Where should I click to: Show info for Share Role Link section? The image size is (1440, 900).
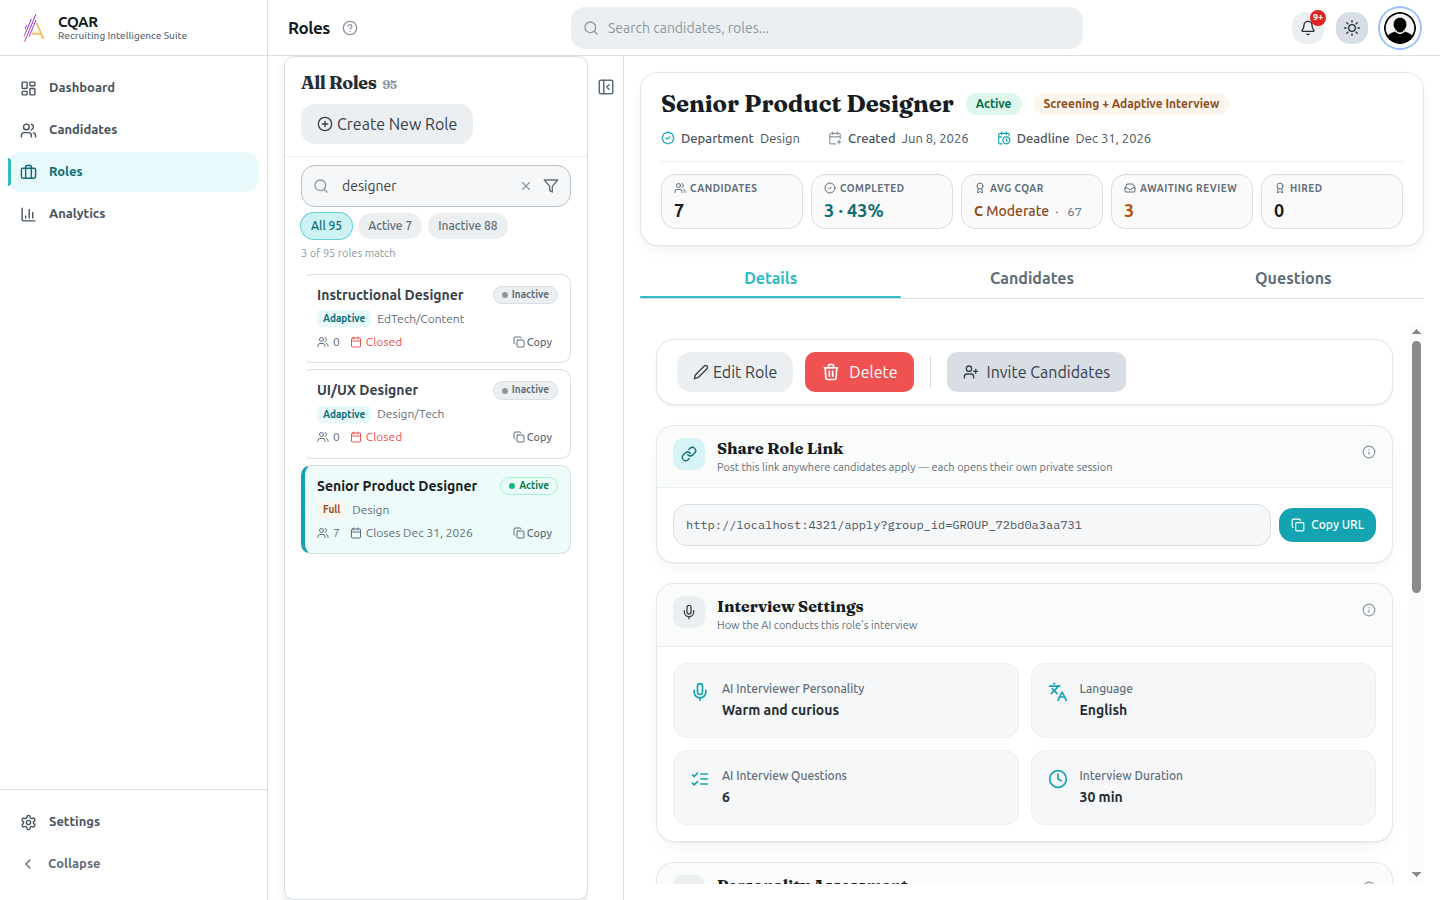click(1369, 452)
